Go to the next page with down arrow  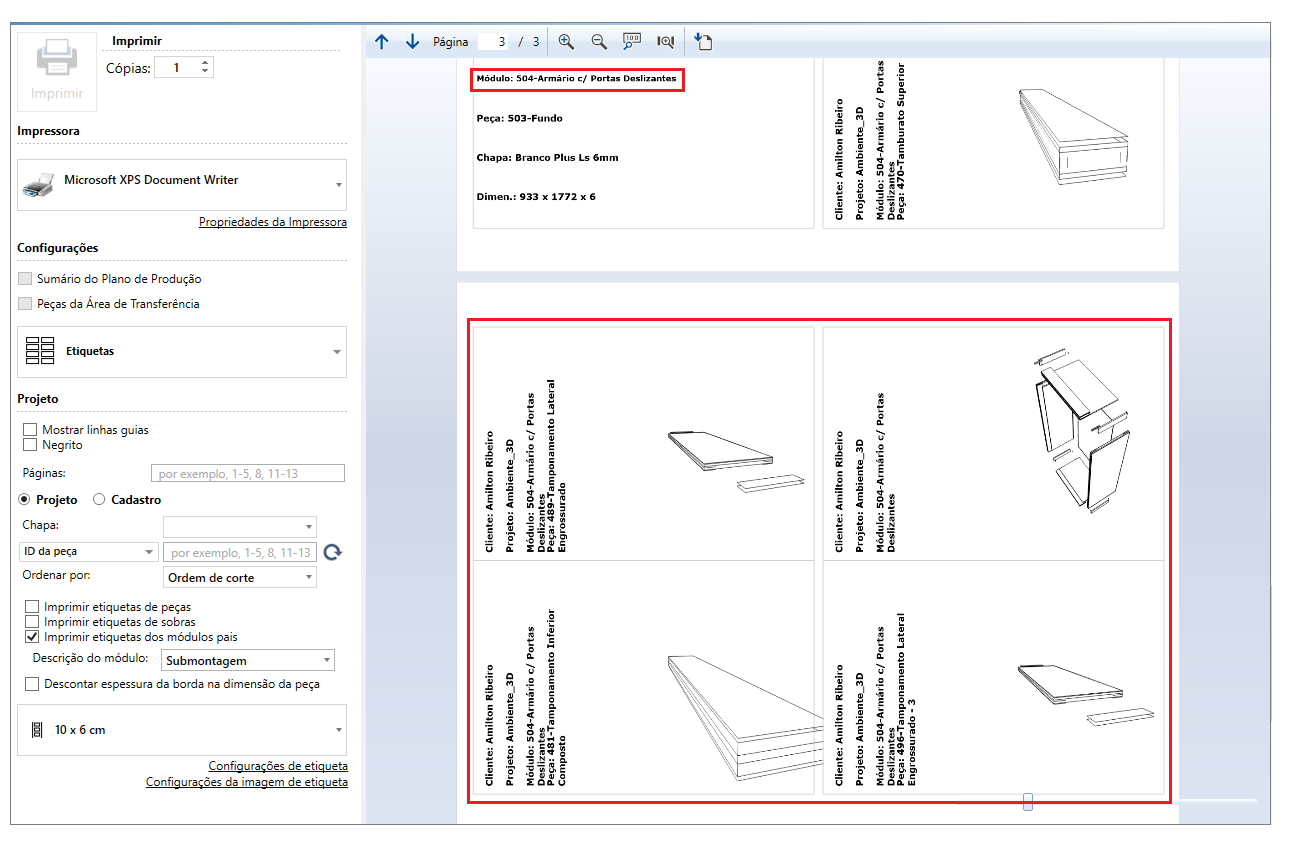coord(412,42)
